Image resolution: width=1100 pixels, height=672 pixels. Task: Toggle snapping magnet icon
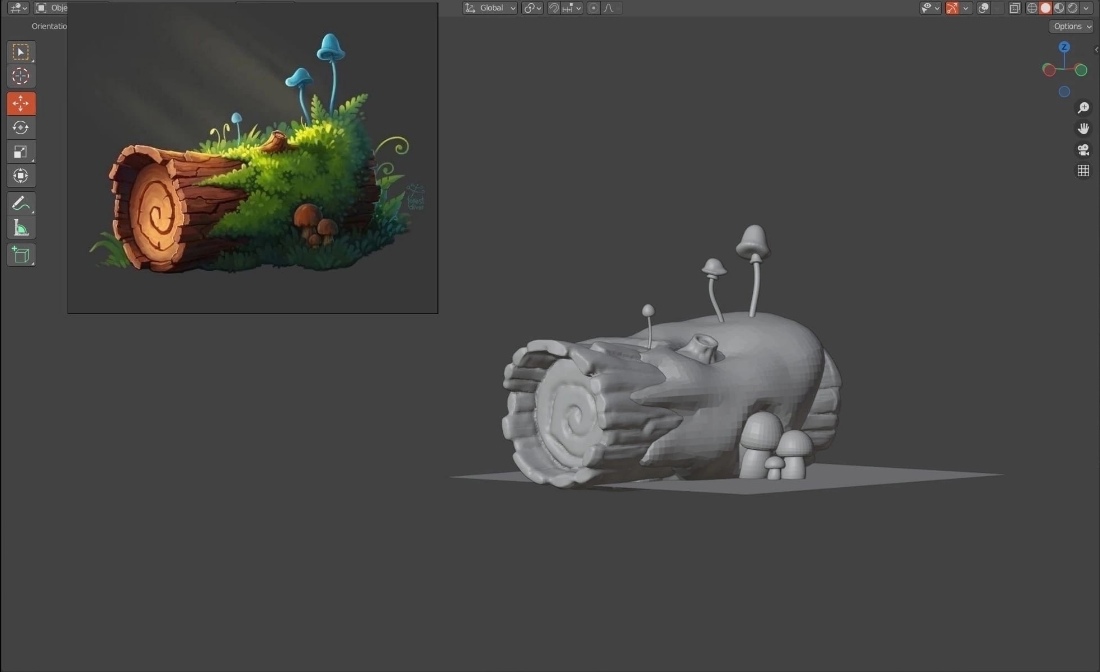(x=554, y=8)
